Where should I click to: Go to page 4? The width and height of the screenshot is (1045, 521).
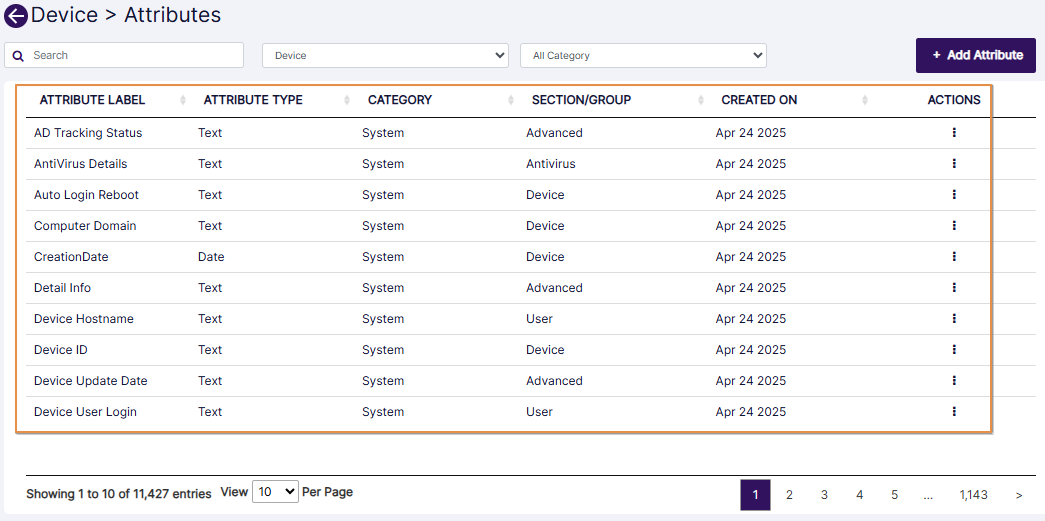click(860, 495)
